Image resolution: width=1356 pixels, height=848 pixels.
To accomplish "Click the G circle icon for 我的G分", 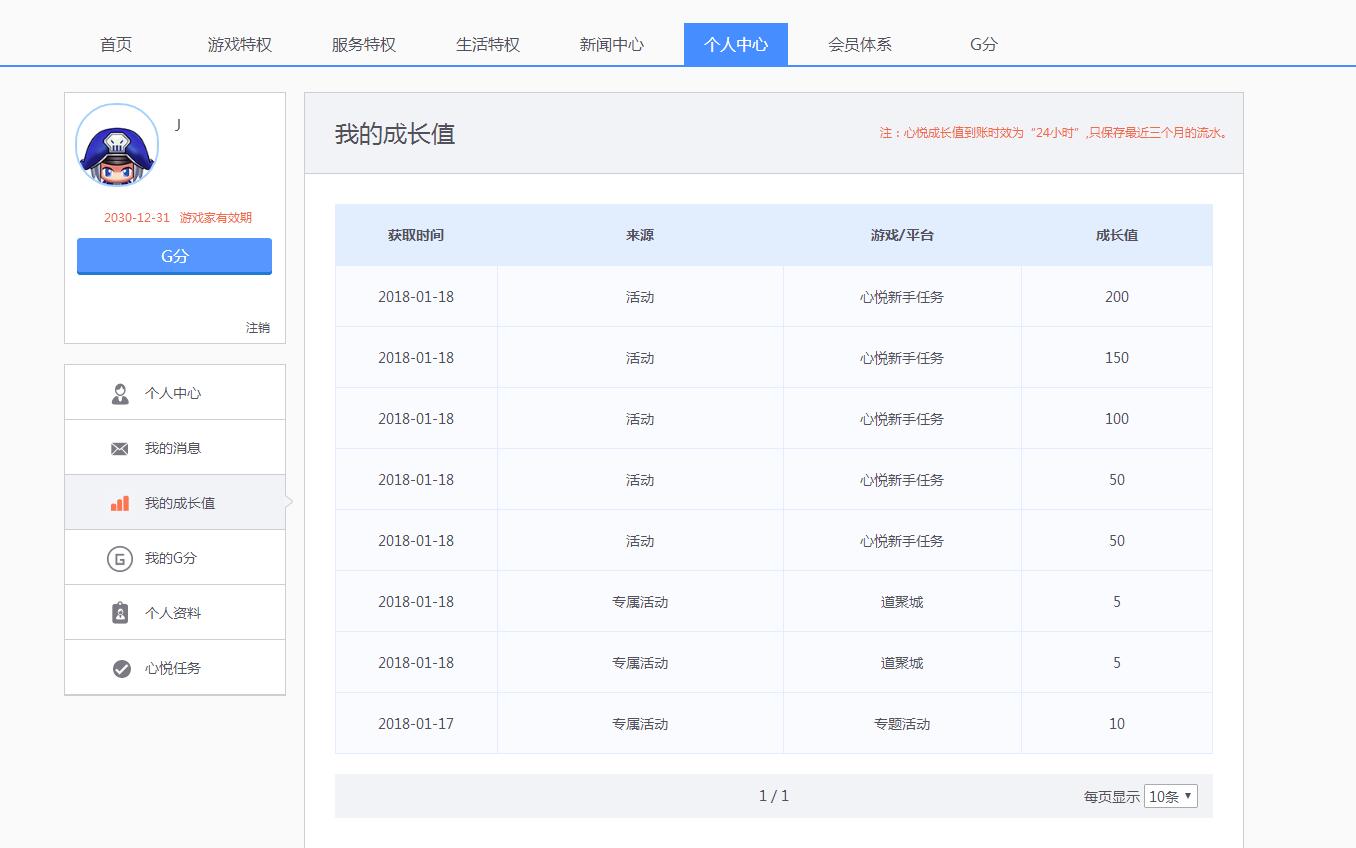I will tap(120, 559).
